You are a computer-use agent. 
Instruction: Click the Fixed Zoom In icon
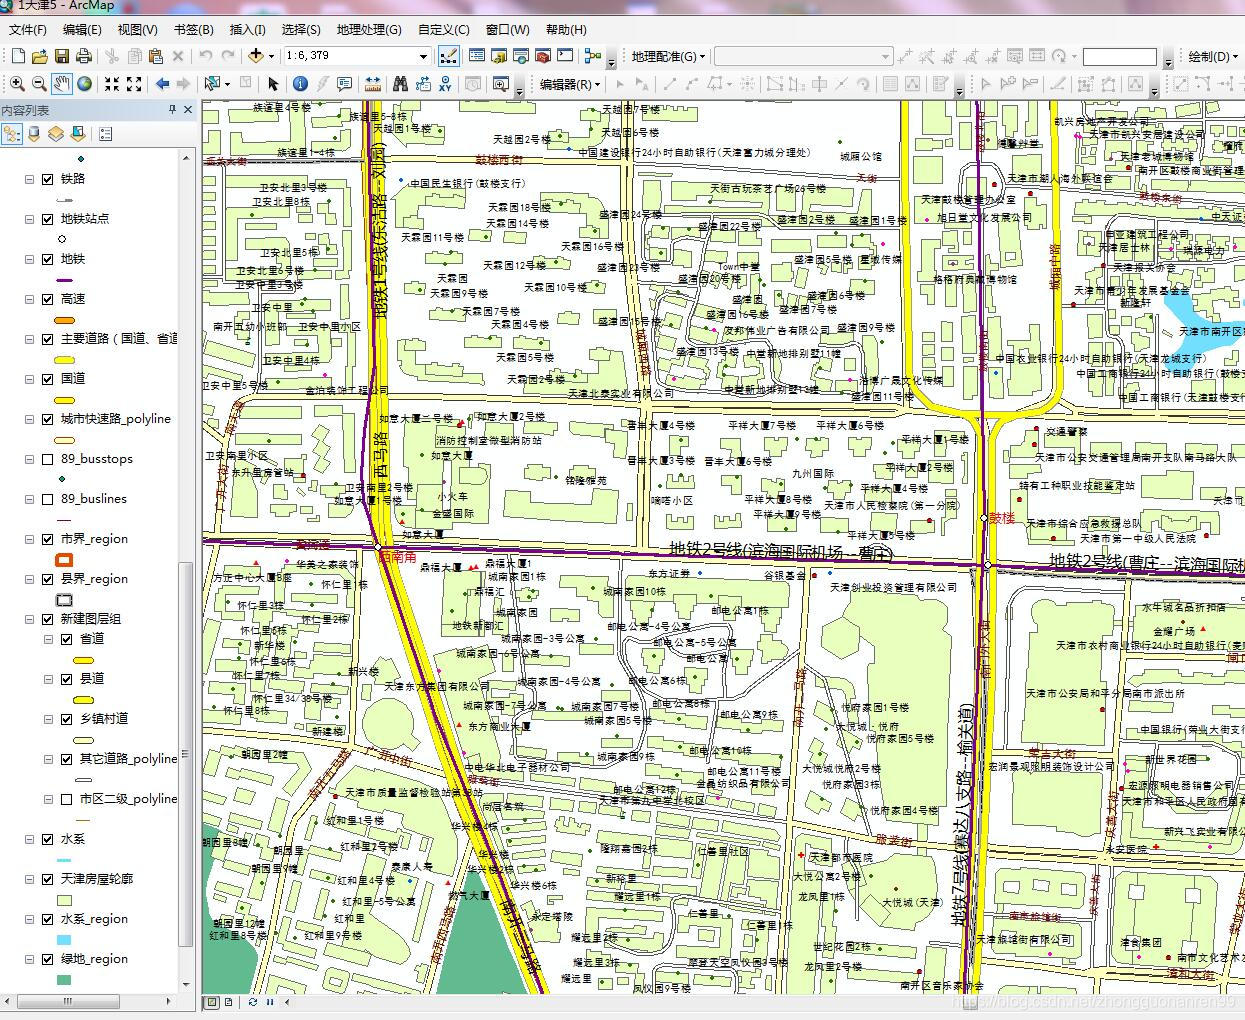coord(112,84)
